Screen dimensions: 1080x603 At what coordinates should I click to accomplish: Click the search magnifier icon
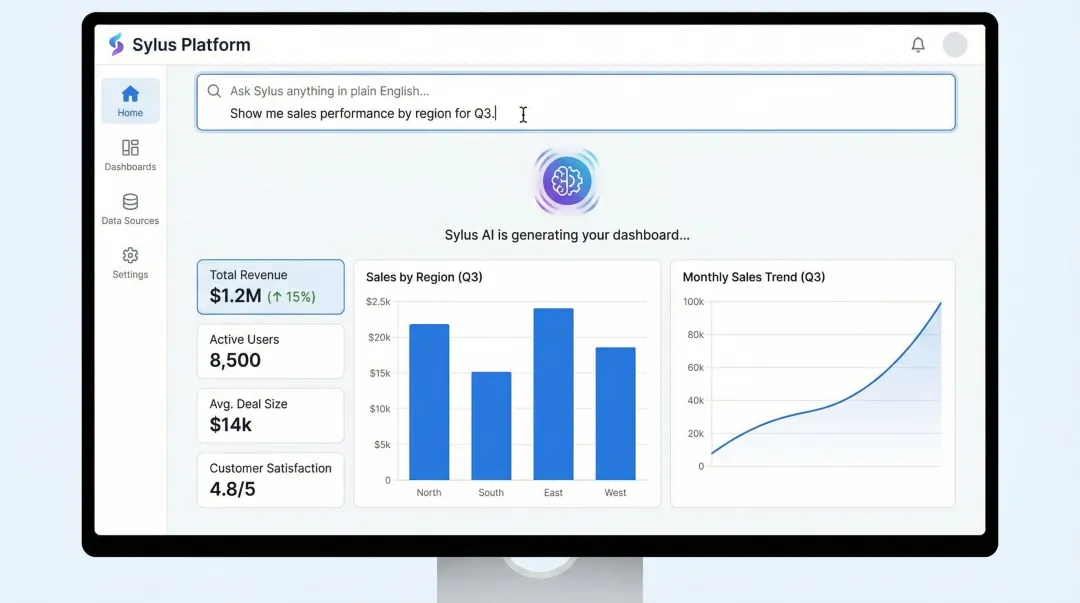click(x=213, y=91)
